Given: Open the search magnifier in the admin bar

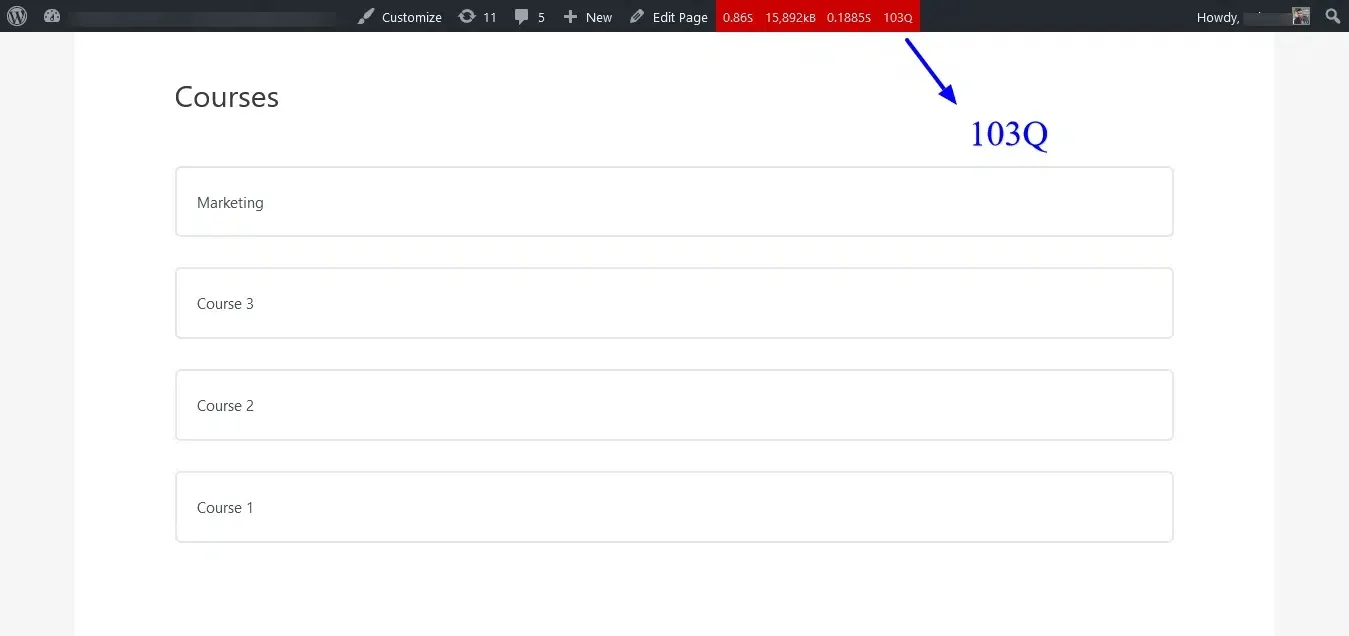Looking at the screenshot, I should 1332,16.
